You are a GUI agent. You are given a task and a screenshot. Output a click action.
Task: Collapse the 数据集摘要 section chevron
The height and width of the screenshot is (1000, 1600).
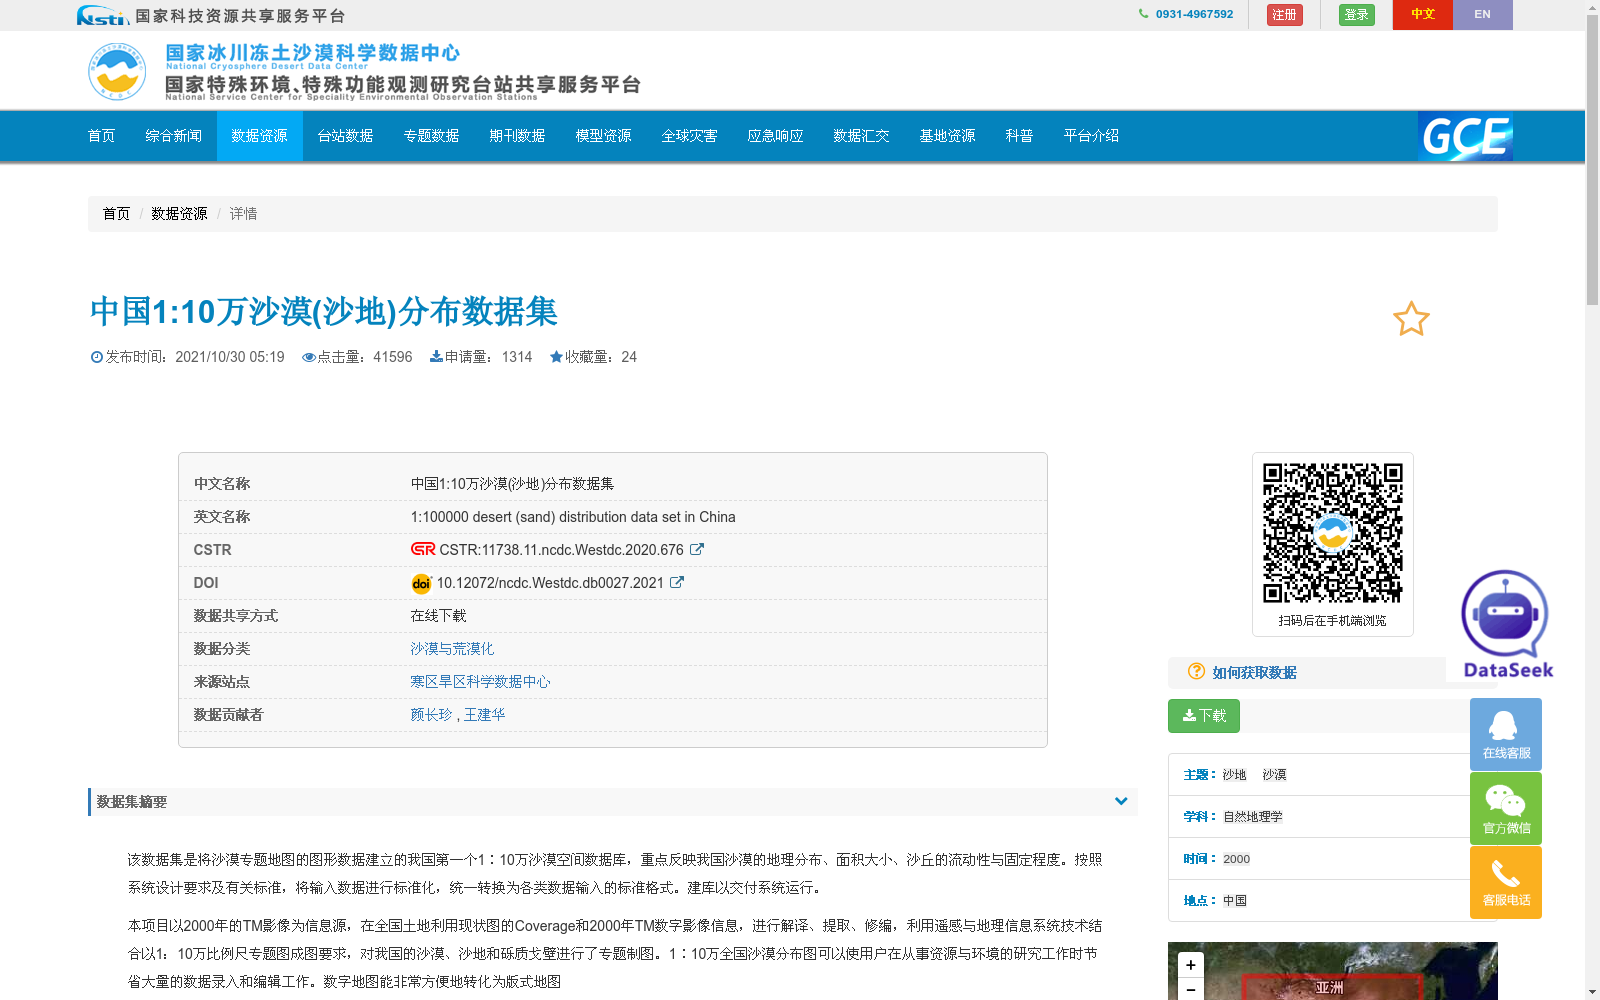click(x=1121, y=801)
